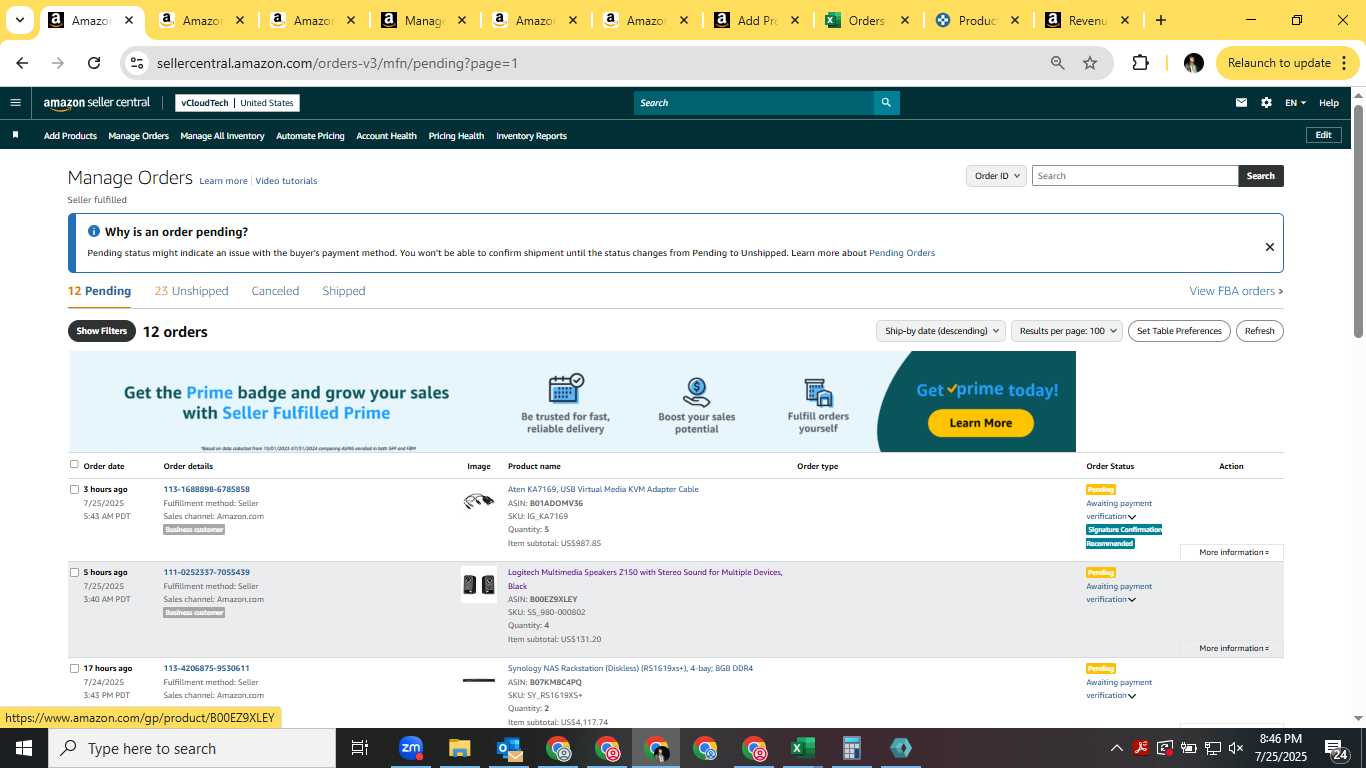
Task: Open the Order ID search type dropdown
Action: pos(997,176)
